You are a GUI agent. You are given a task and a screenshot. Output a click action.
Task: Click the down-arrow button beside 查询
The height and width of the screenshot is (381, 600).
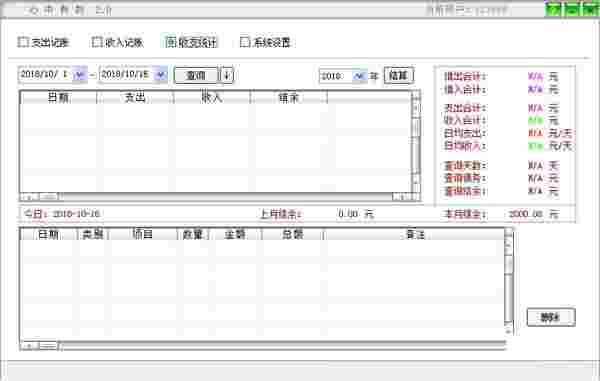227,75
